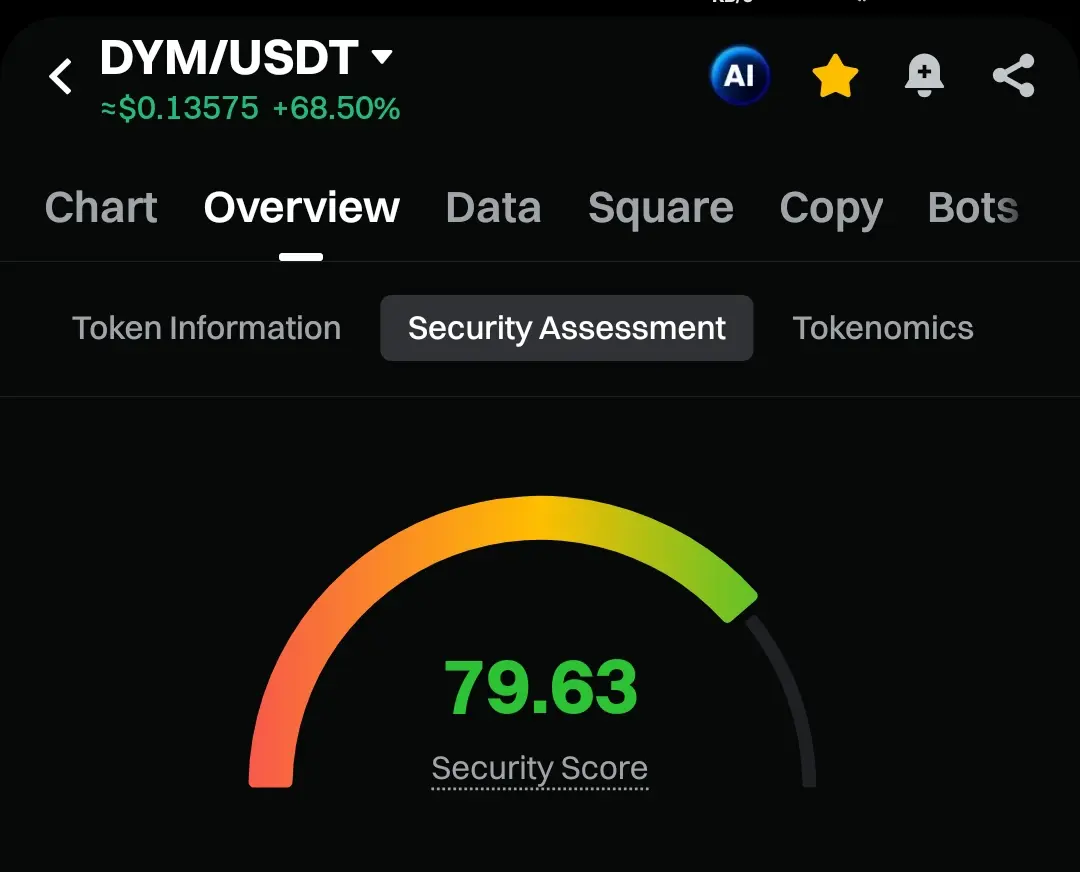Add a price alert with bell icon
This screenshot has width=1080, height=872.
(924, 75)
